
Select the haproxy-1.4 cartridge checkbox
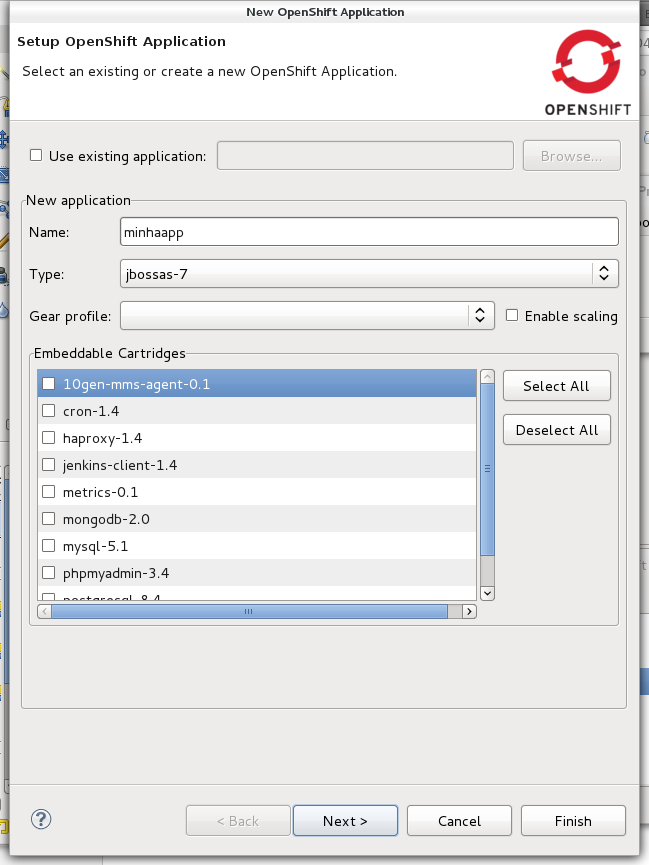[x=49, y=437]
